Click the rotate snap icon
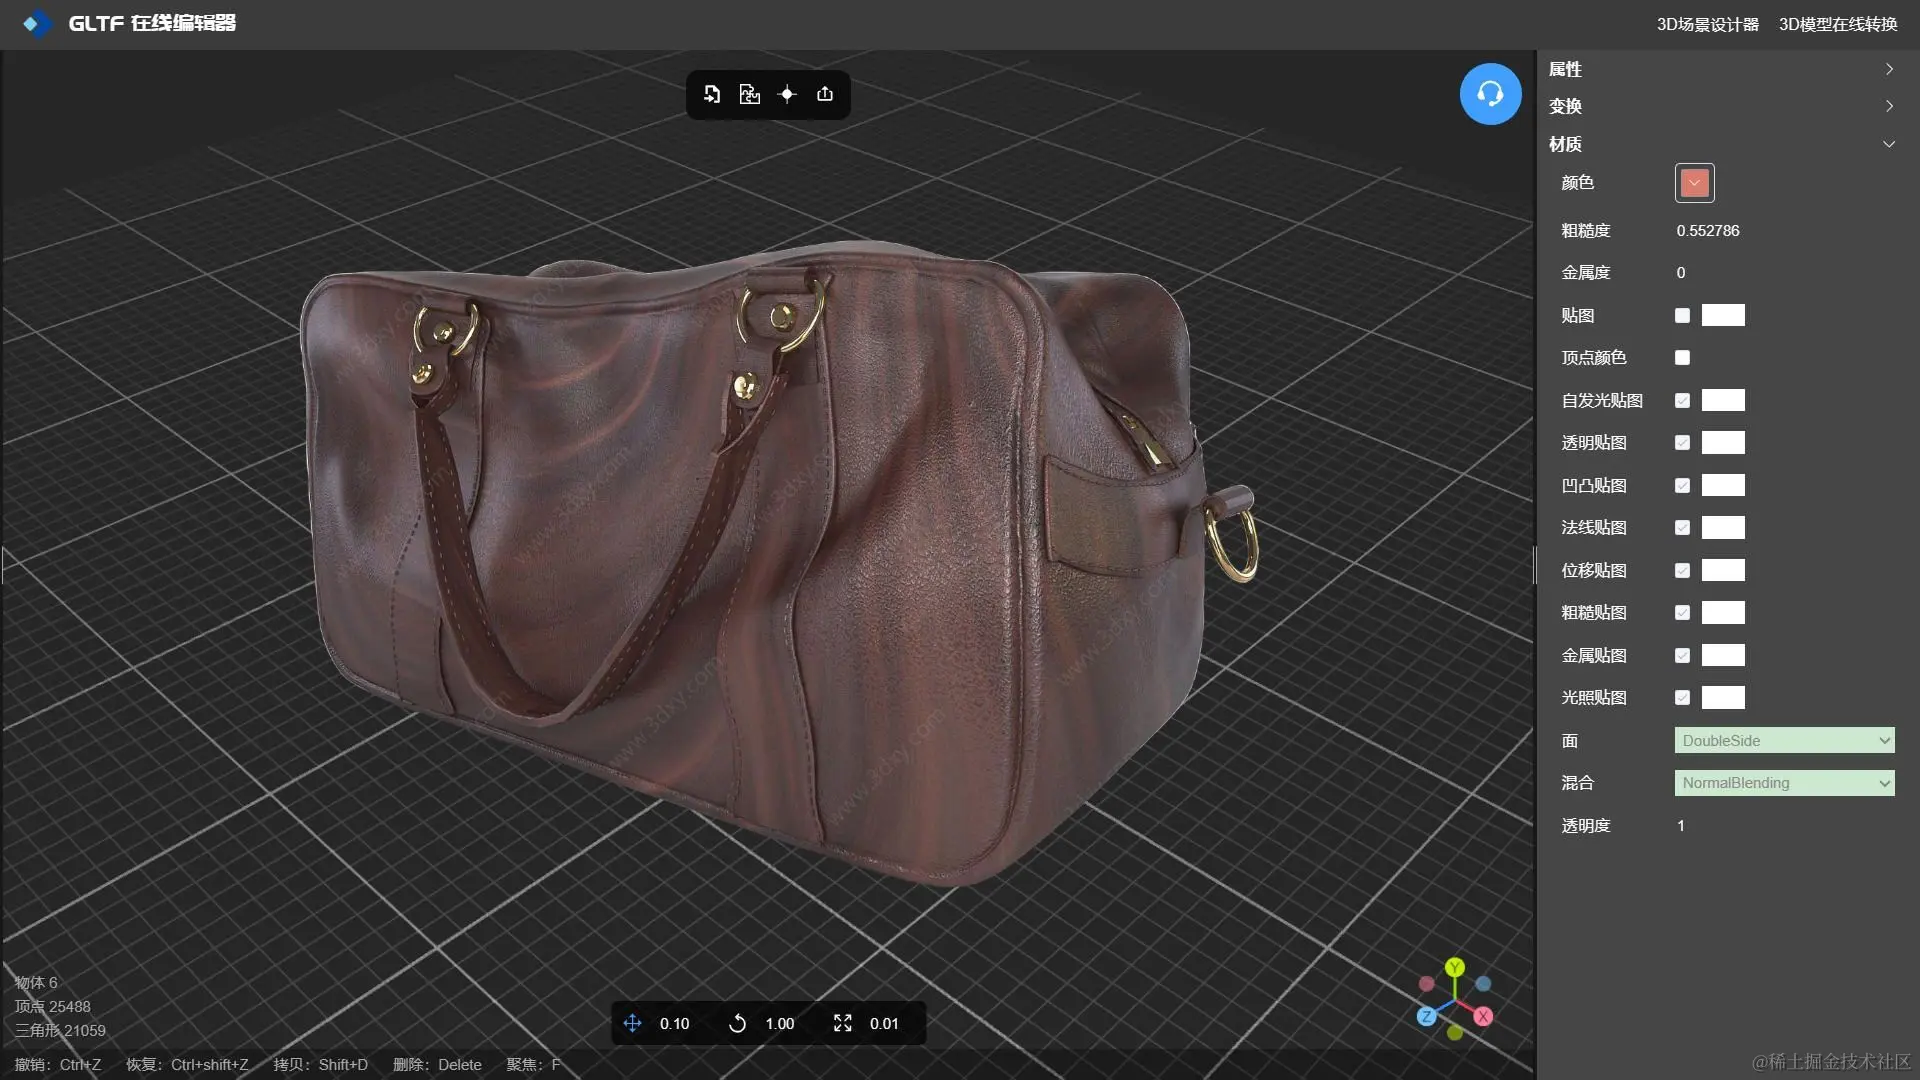This screenshot has width=1920, height=1080. click(737, 1023)
